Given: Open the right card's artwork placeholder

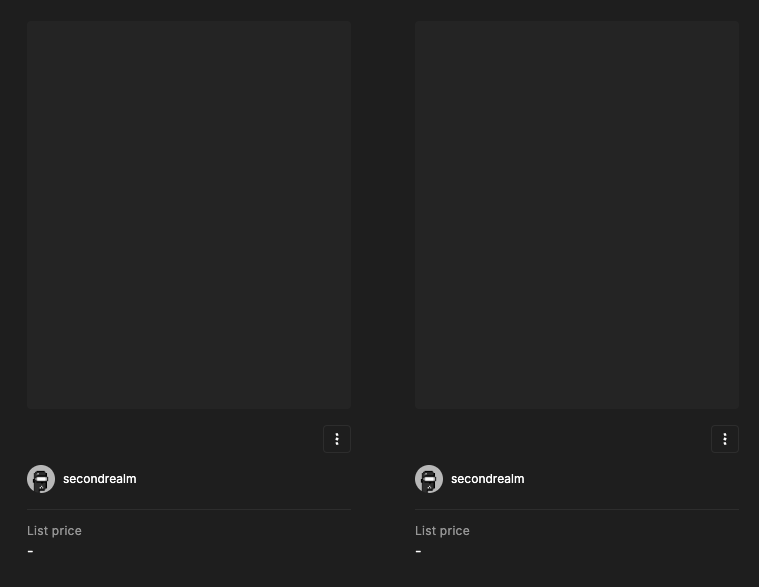Looking at the screenshot, I should tap(577, 215).
